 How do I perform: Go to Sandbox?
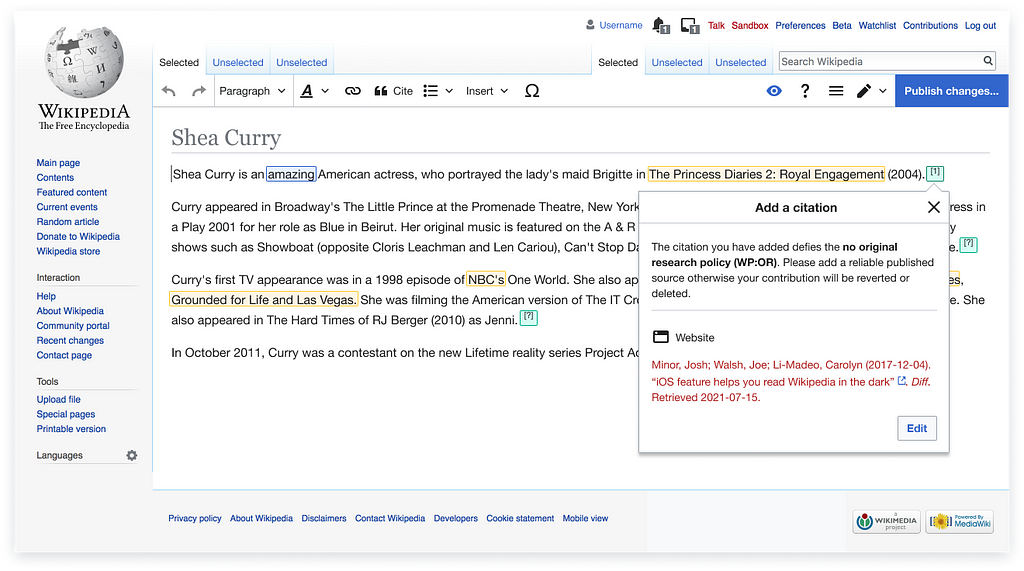[750, 25]
